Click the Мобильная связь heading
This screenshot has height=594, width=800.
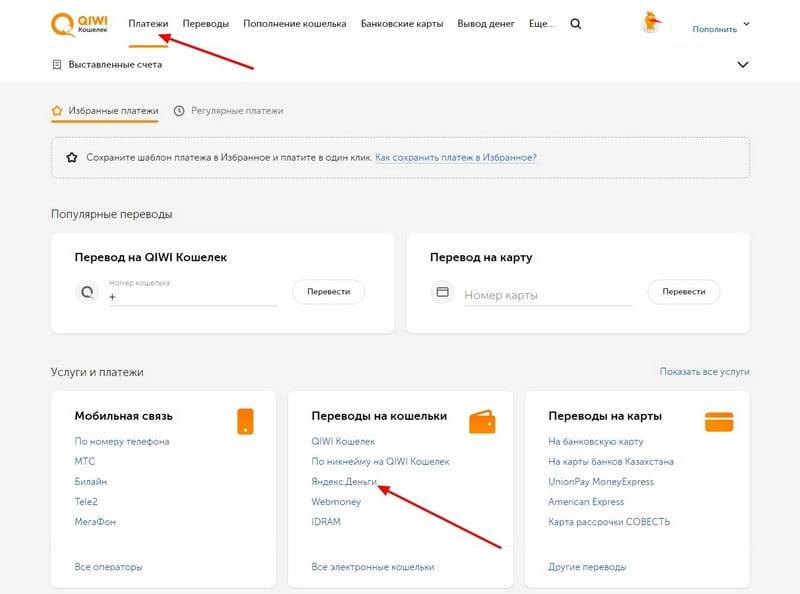(123, 416)
